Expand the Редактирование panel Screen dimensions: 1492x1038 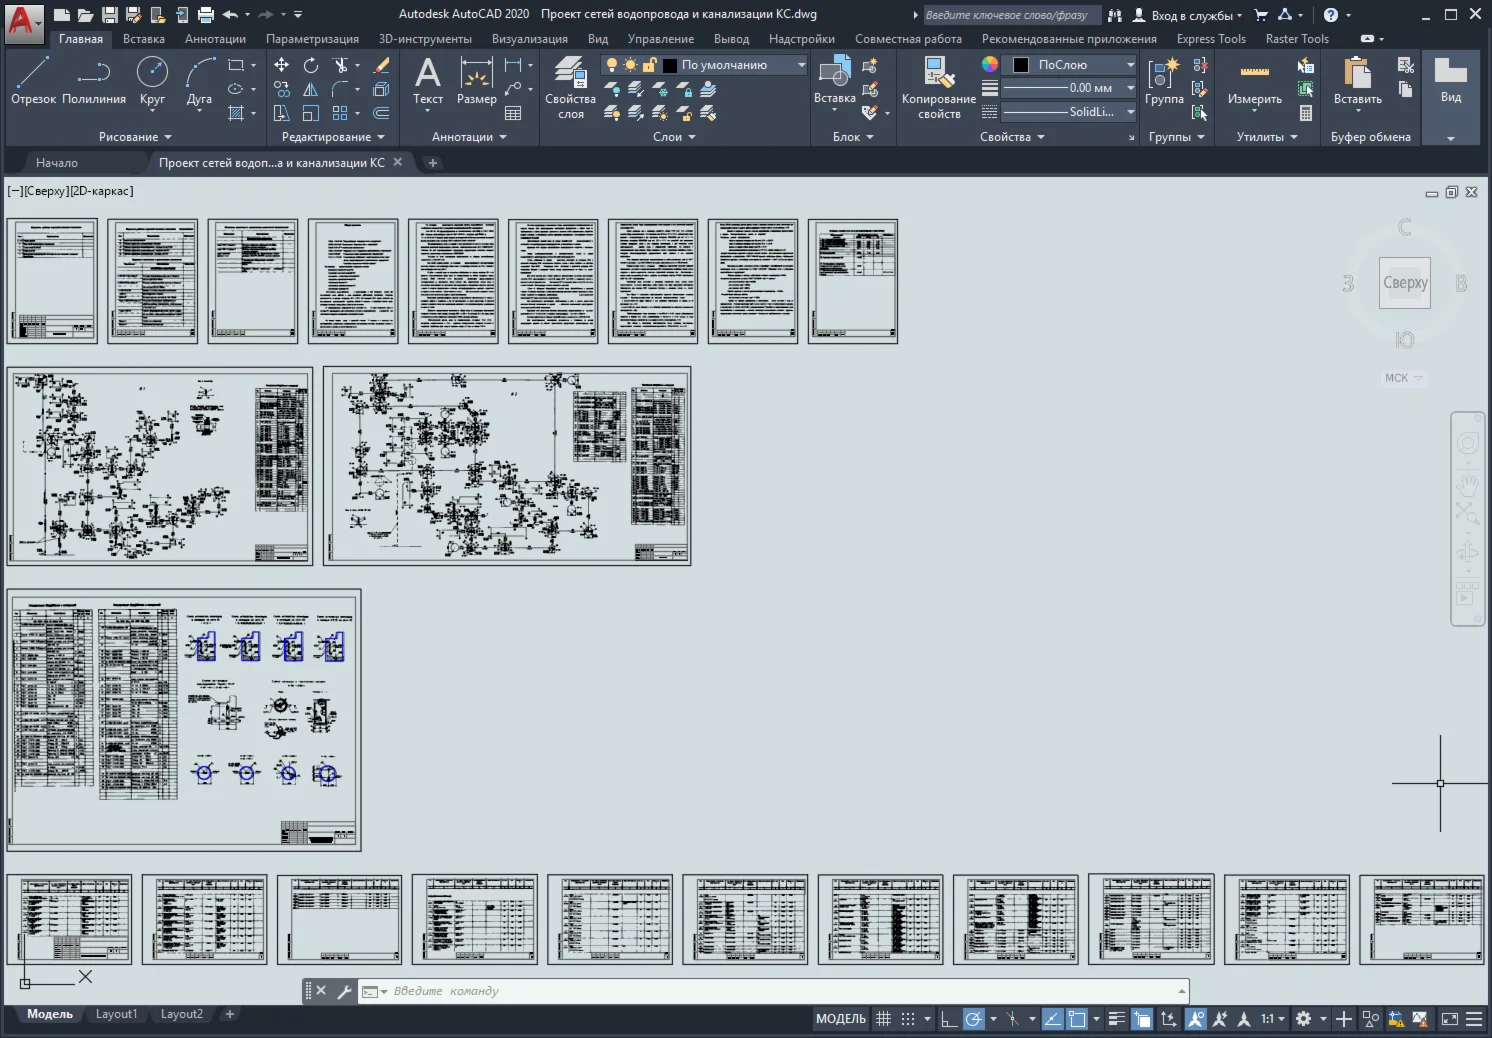pyautogui.click(x=333, y=137)
